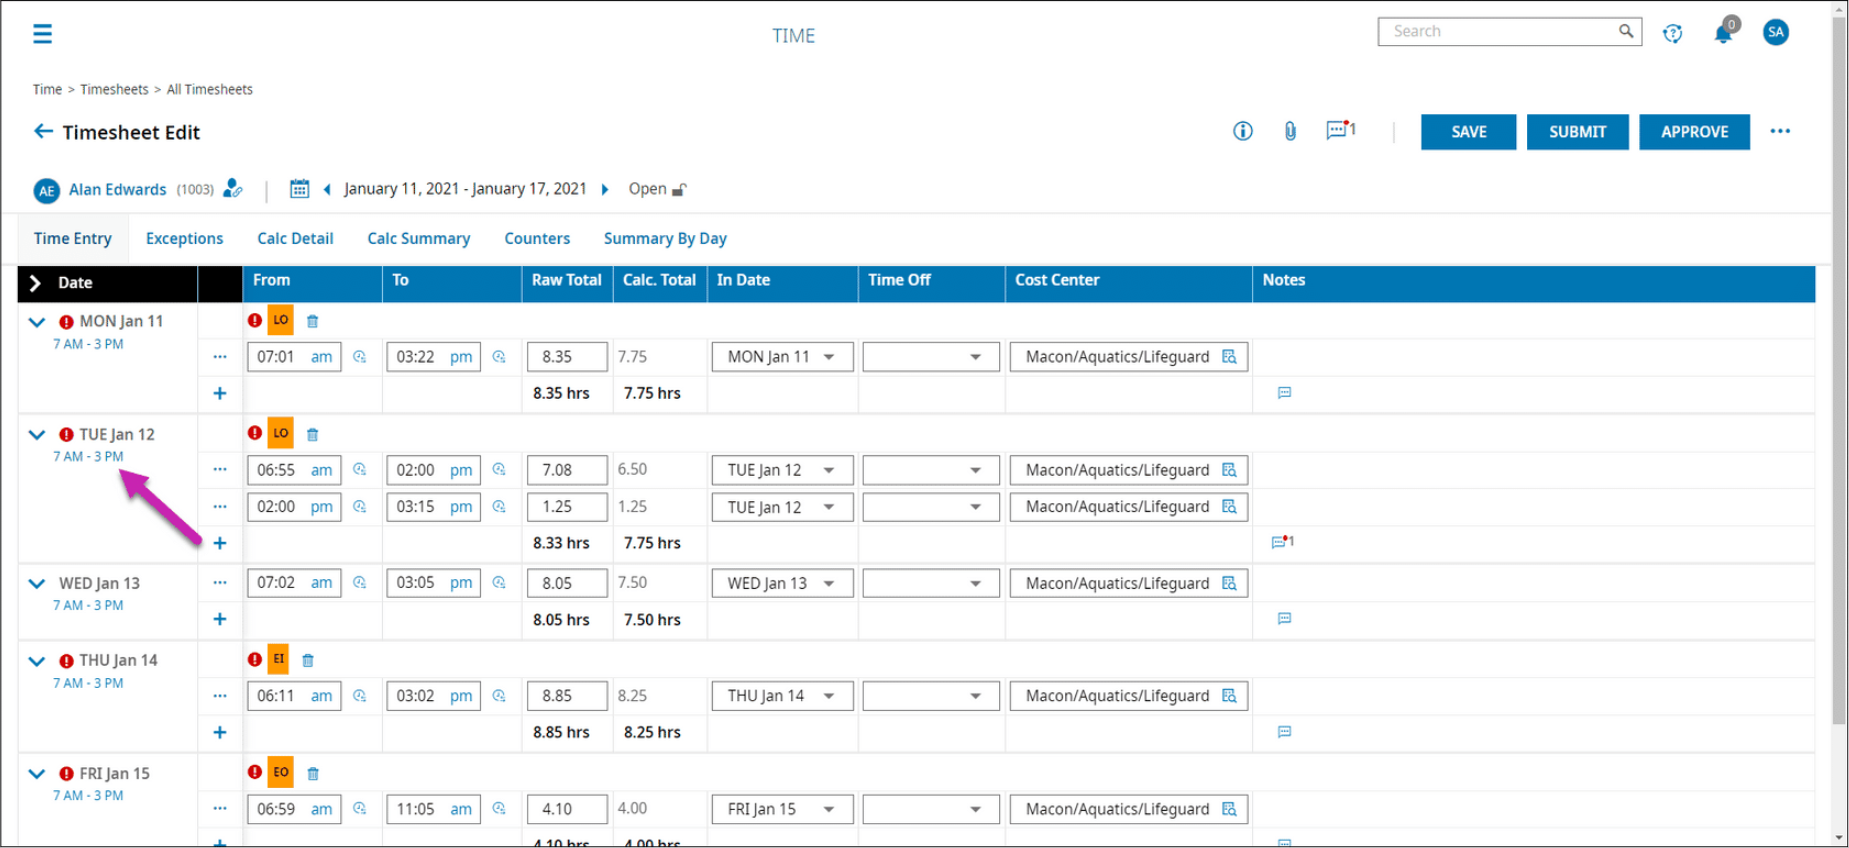The height and width of the screenshot is (848, 1849).
Task: Open the Calc Summary tab
Action: click(x=418, y=238)
